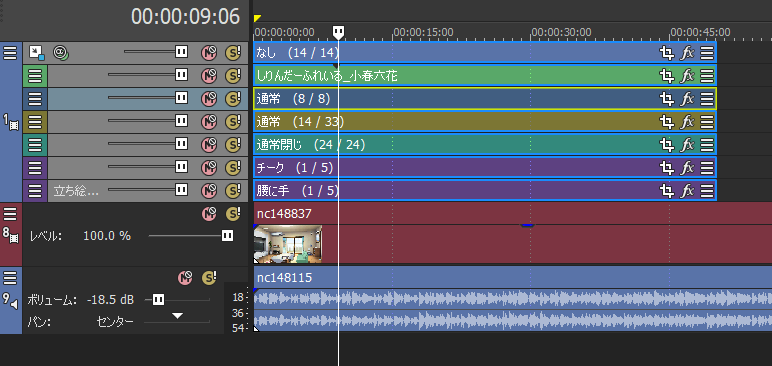Mute the nc148115 audio track
Screen dimensions: 772x366
pos(186,278)
